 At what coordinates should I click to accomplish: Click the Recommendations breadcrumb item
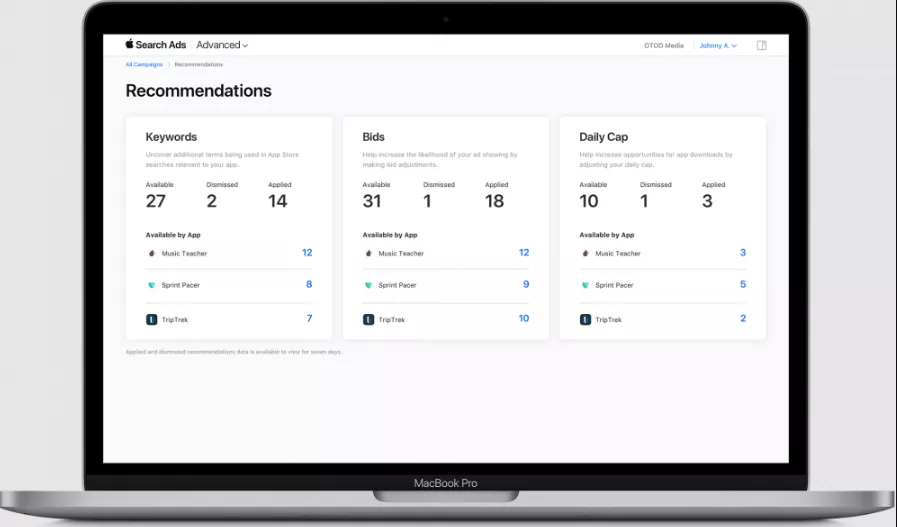click(199, 65)
